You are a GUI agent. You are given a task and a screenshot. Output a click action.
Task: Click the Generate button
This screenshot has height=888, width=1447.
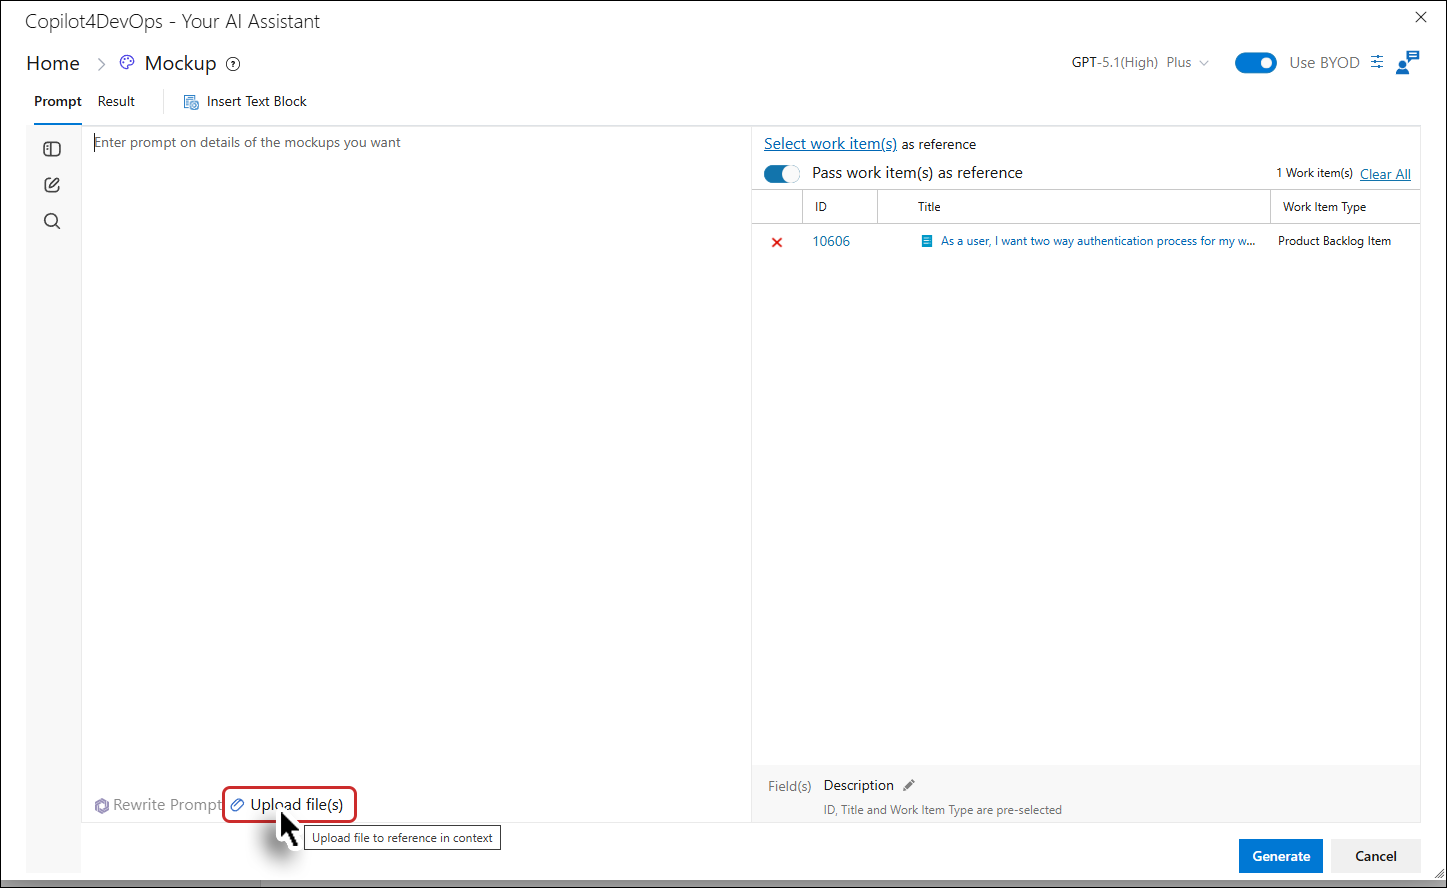click(x=1281, y=856)
